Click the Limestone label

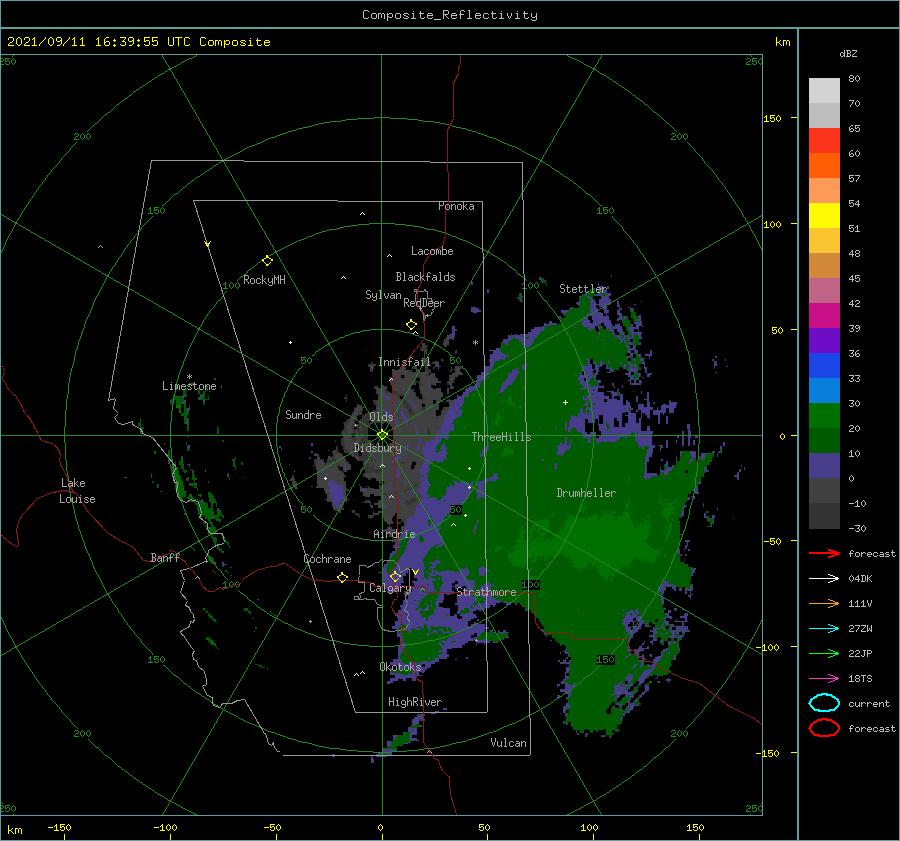(189, 386)
